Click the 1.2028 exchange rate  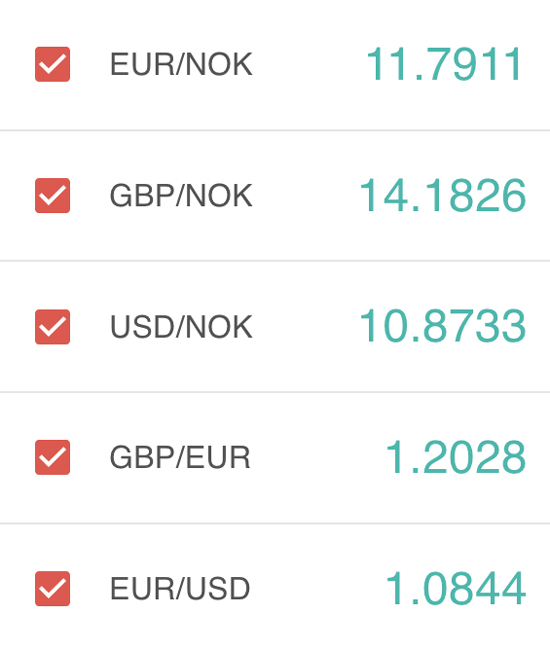point(456,457)
